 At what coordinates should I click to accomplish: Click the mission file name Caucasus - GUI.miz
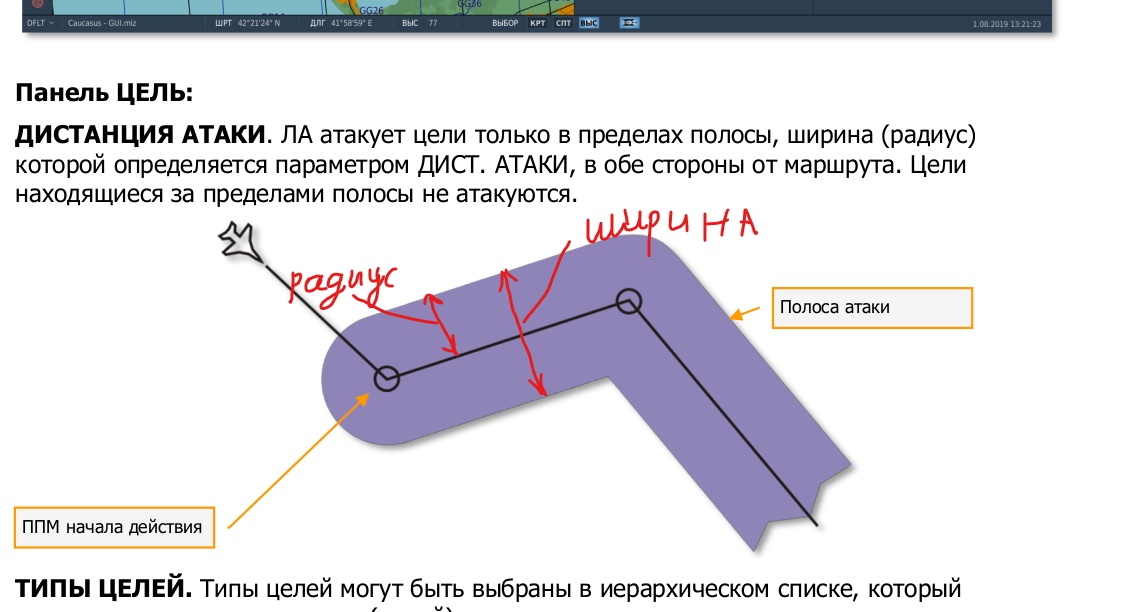click(x=102, y=23)
